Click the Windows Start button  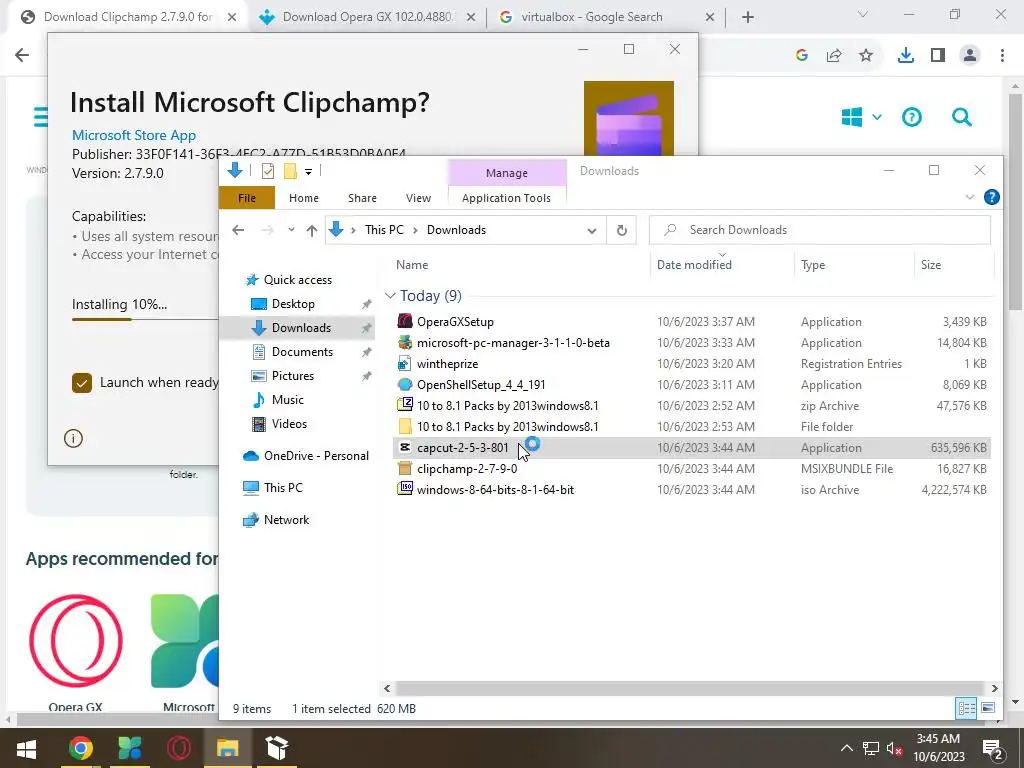pyautogui.click(x=26, y=748)
